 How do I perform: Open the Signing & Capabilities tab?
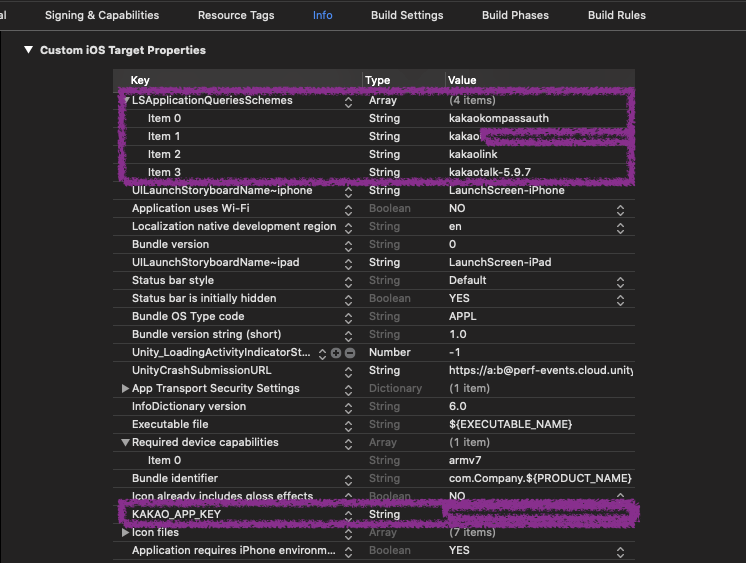102,16
